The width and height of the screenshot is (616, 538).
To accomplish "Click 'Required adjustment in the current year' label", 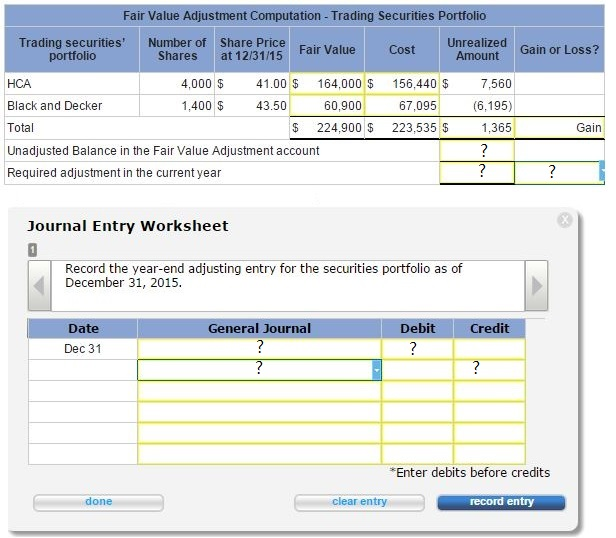I will [114, 173].
